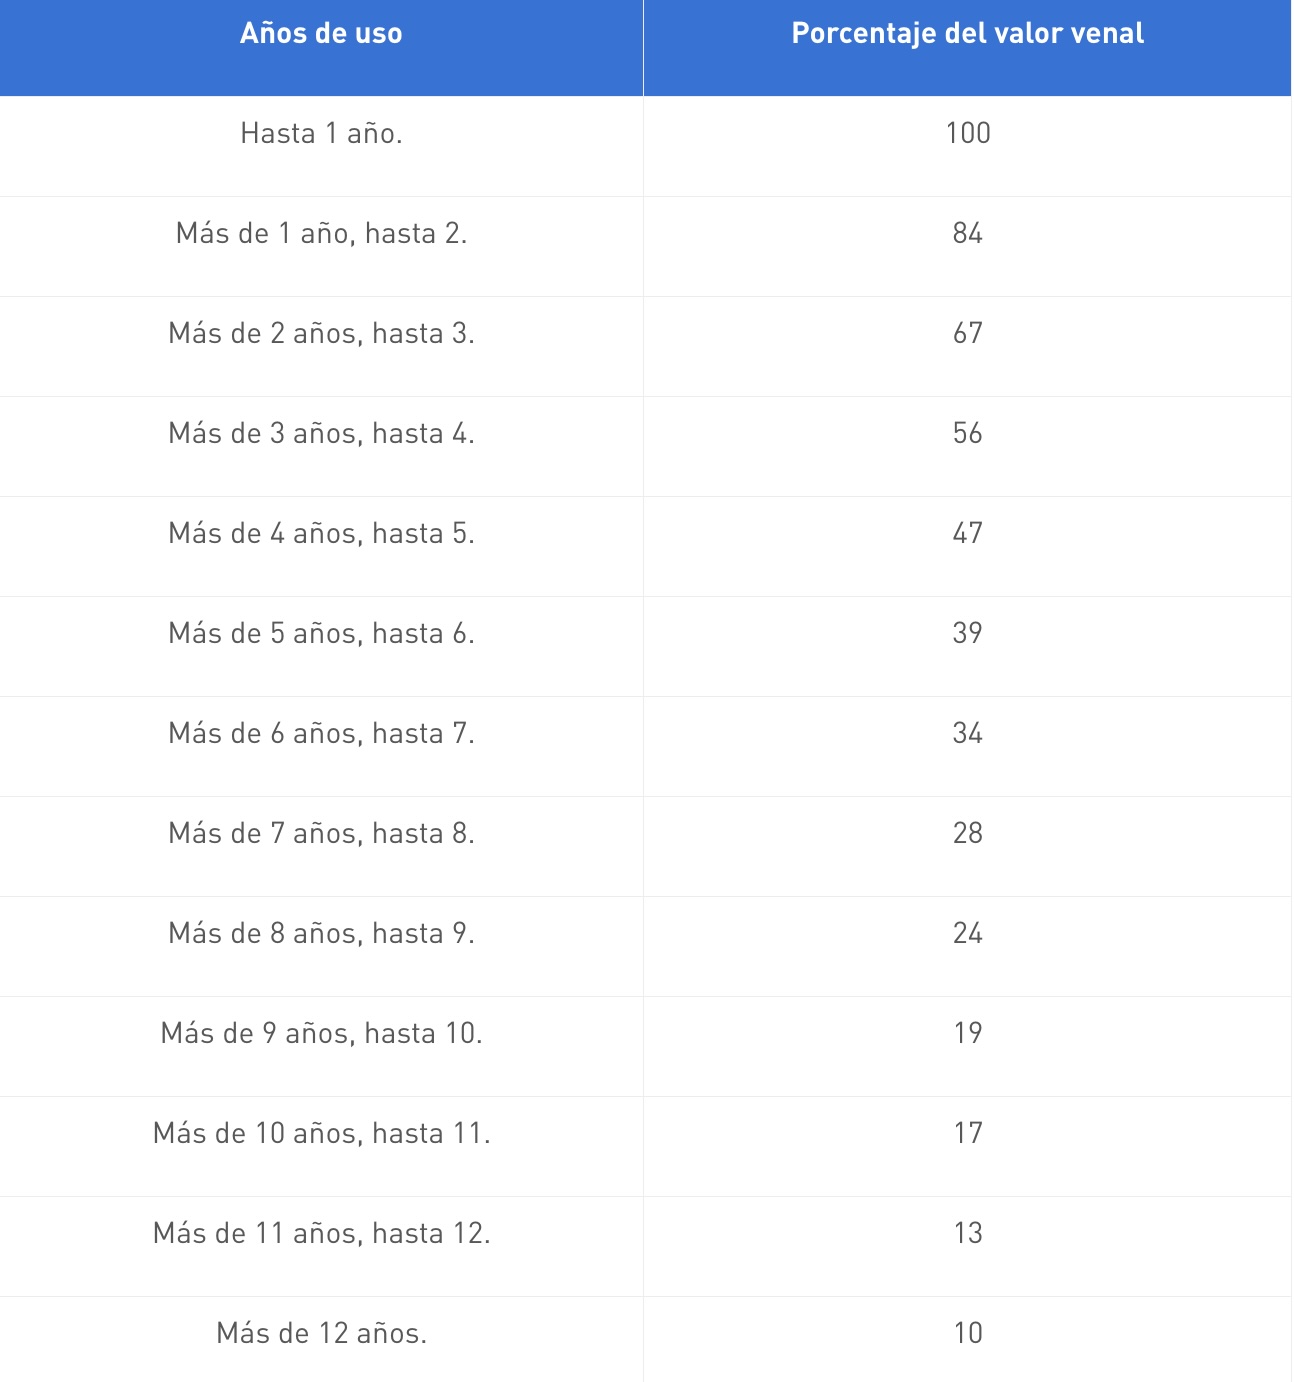Click the percentage value 13
The width and height of the screenshot is (1294, 1382).
coord(967,1233)
